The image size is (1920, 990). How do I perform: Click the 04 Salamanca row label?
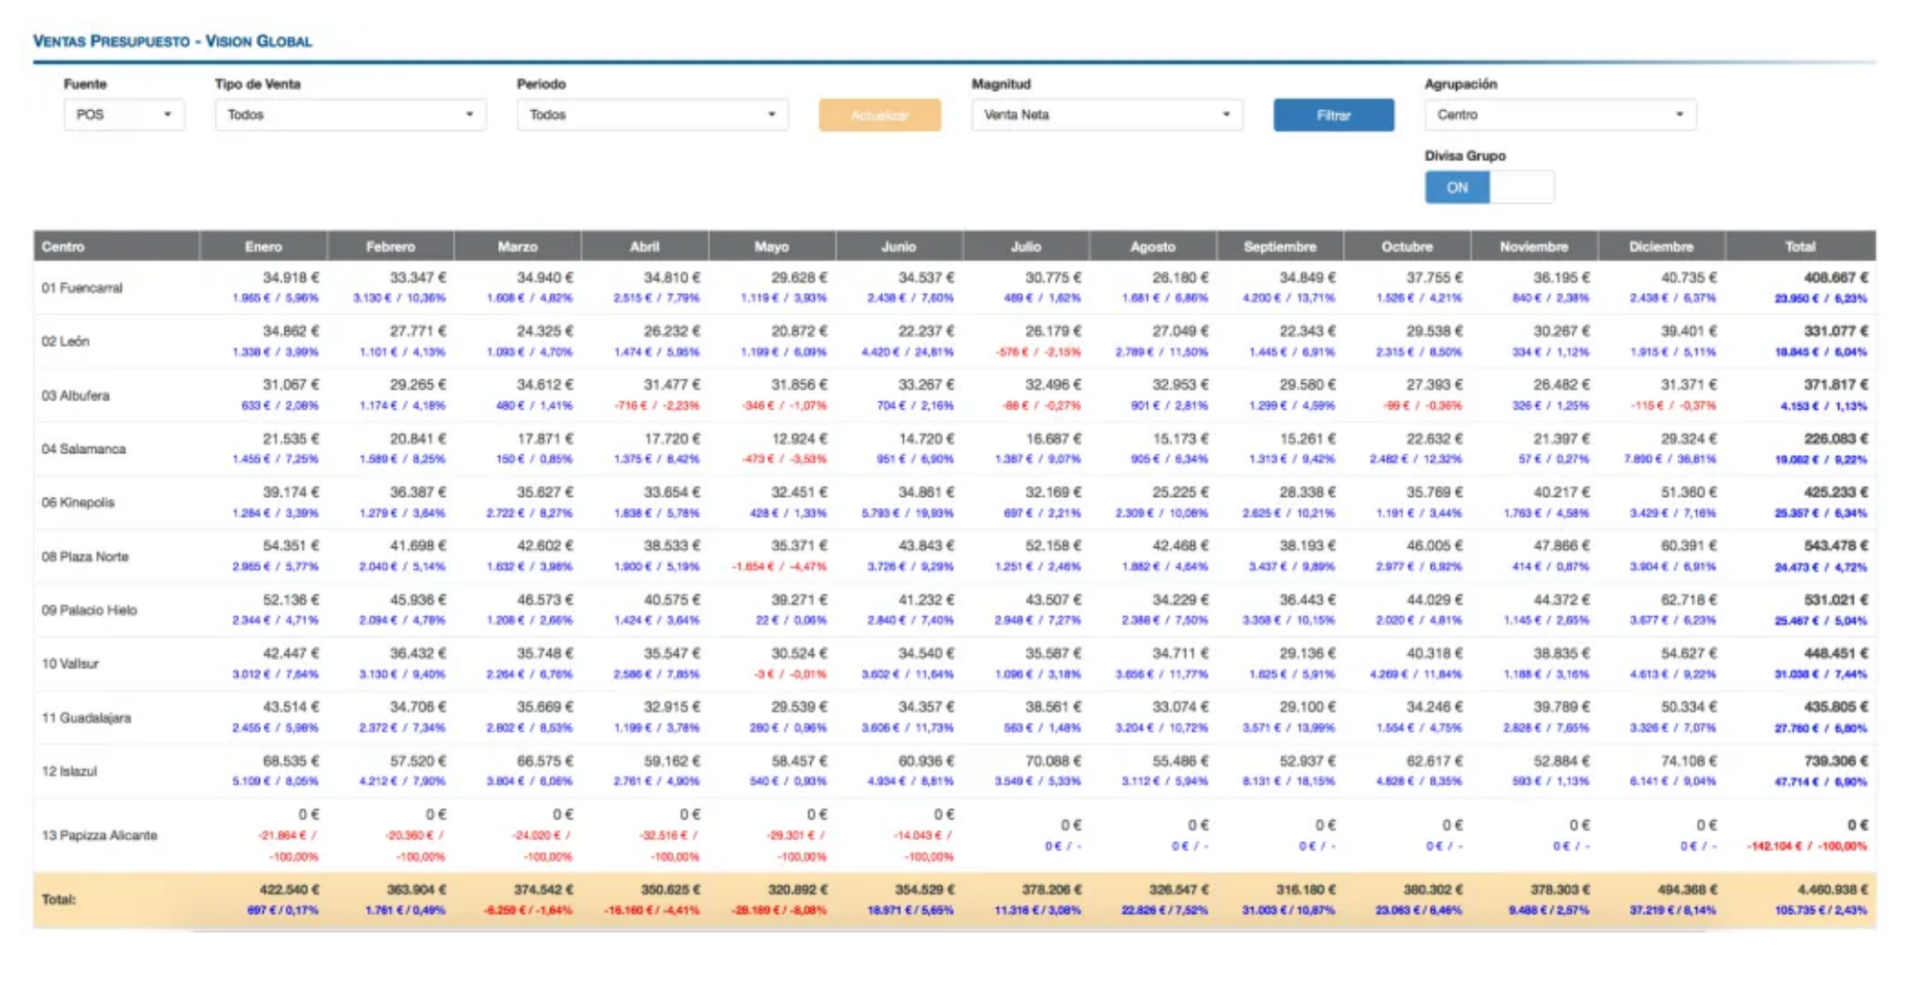(84, 449)
